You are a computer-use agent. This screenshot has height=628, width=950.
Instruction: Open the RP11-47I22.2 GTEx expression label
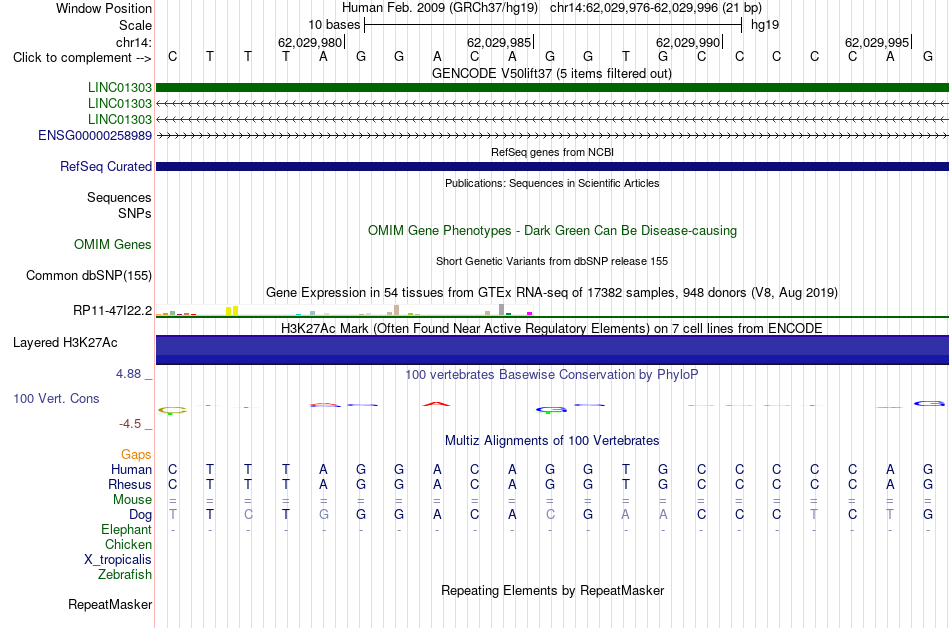(113, 311)
